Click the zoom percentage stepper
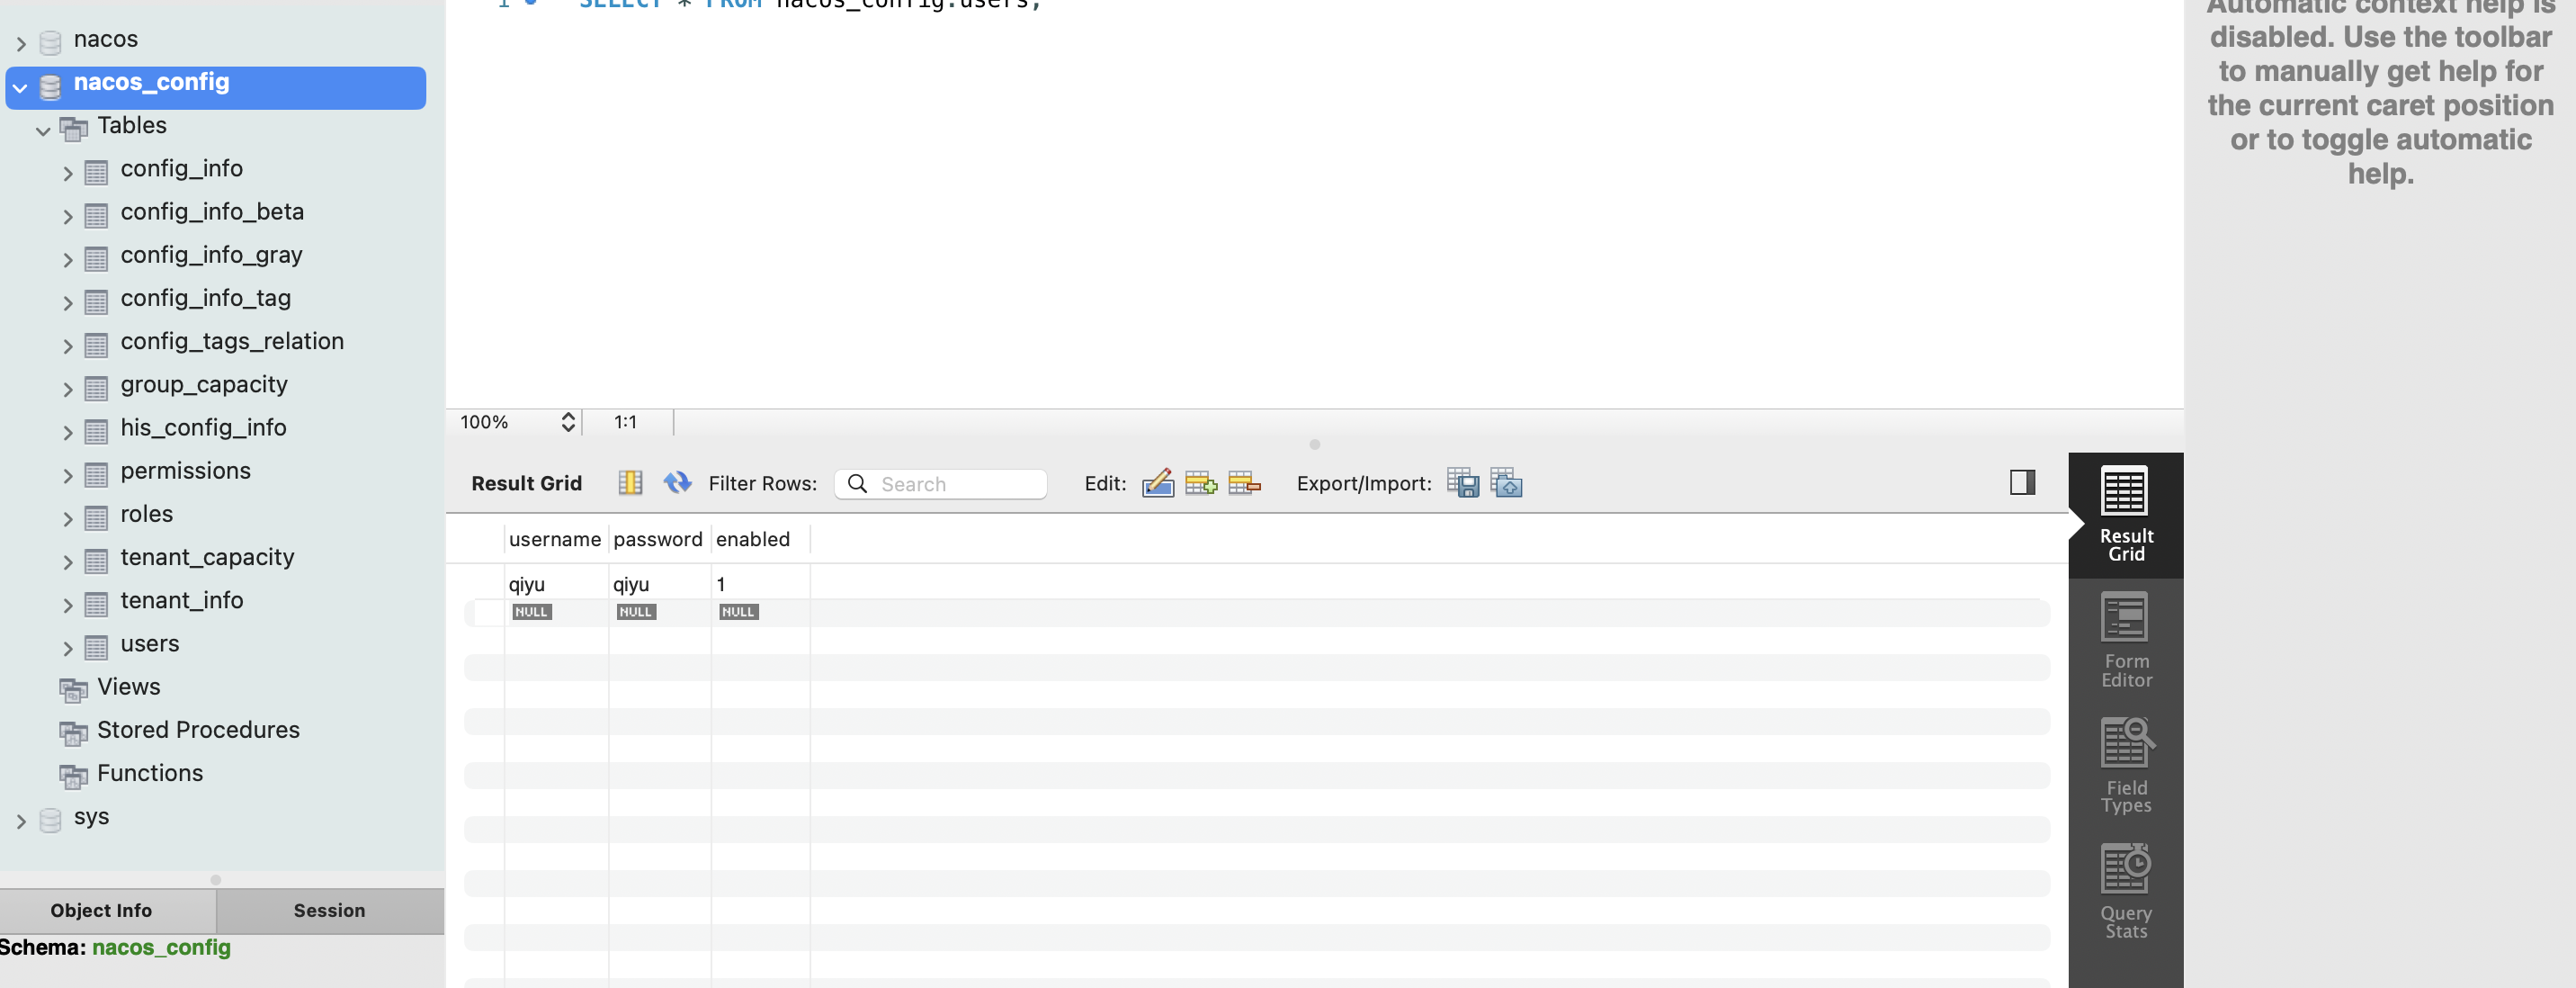The image size is (2576, 988). coord(567,422)
